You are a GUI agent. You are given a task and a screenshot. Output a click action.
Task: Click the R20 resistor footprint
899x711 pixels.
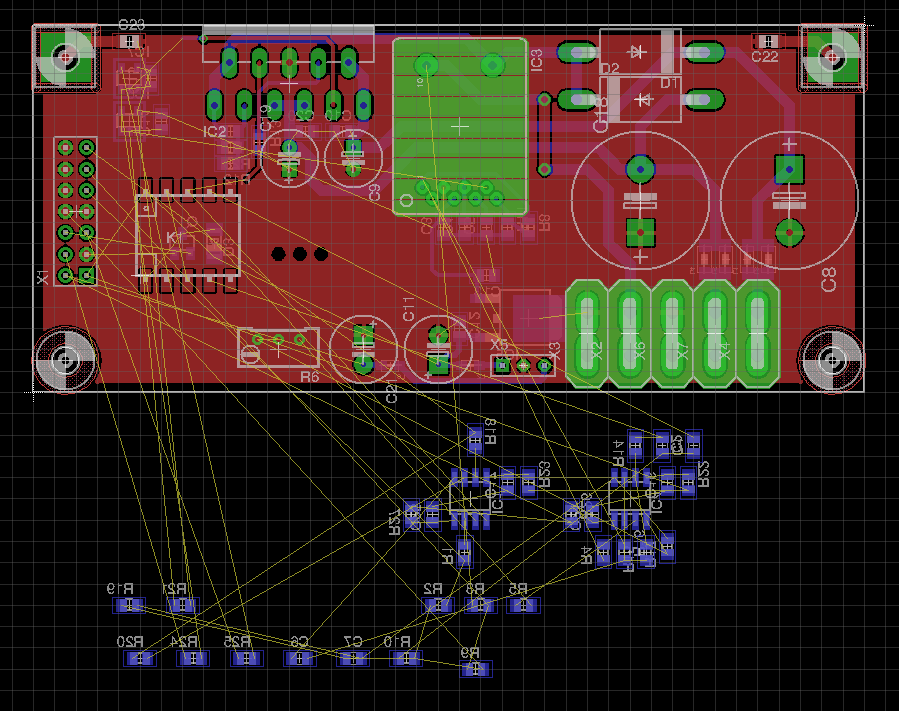144,658
